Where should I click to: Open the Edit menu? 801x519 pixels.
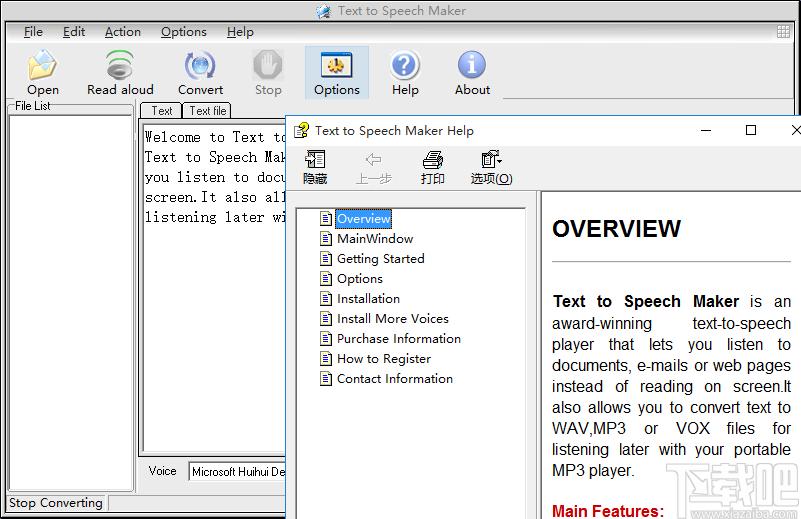coord(74,32)
